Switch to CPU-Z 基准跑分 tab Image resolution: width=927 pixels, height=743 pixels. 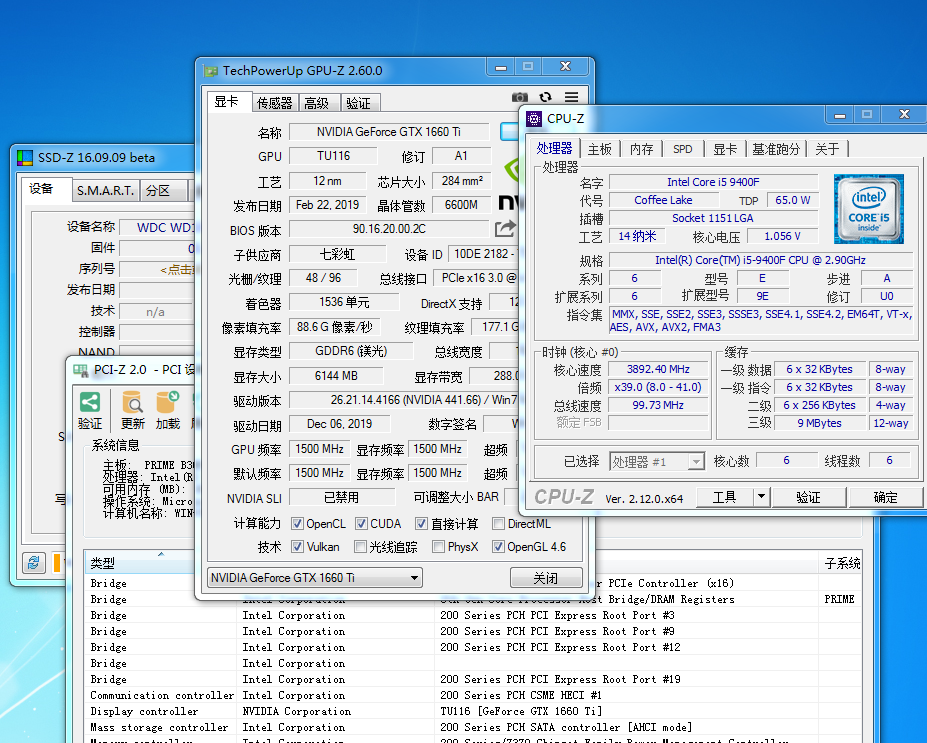[x=776, y=150]
